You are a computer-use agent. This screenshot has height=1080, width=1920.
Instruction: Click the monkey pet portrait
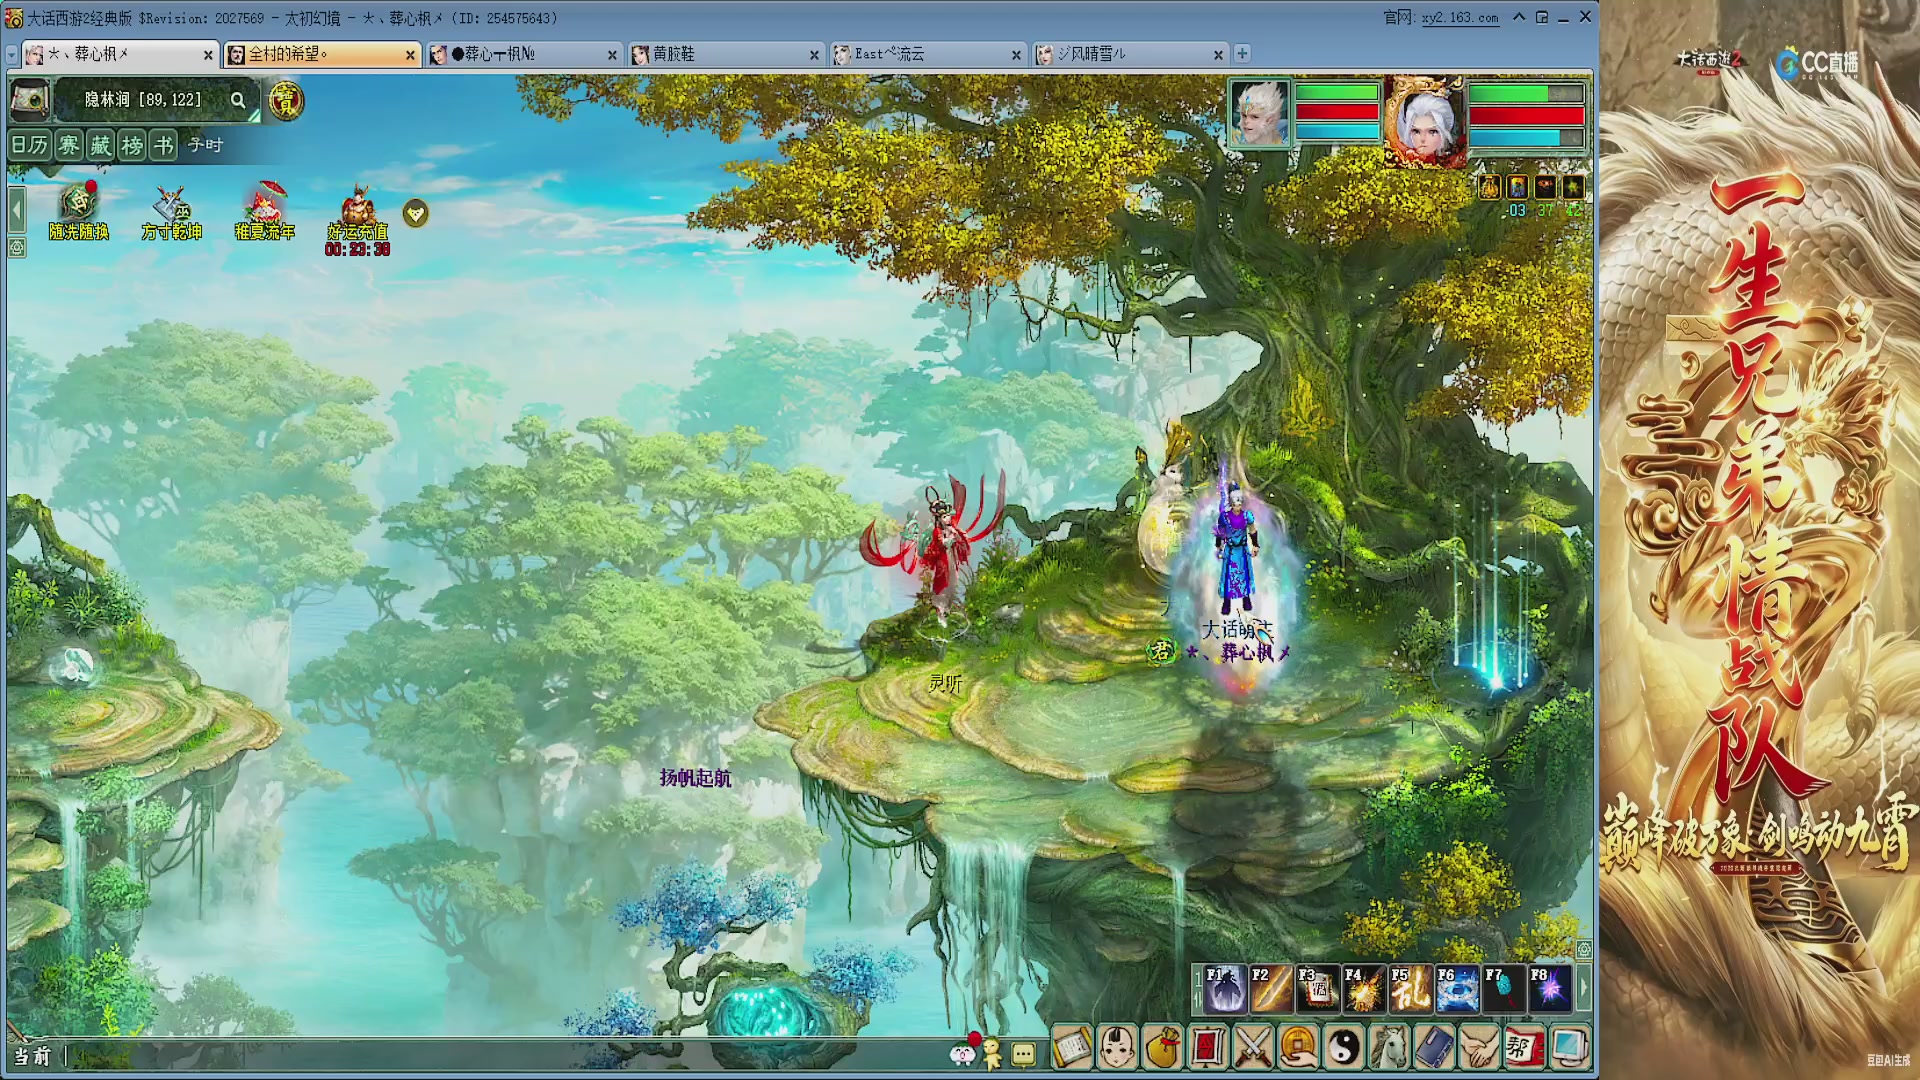[1259, 112]
